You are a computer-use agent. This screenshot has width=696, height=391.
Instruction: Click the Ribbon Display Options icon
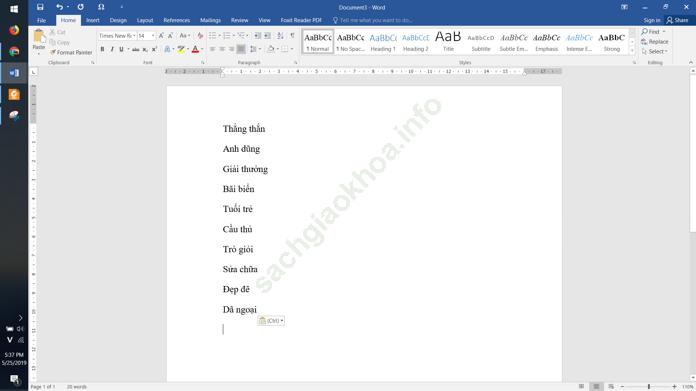tap(624, 7)
